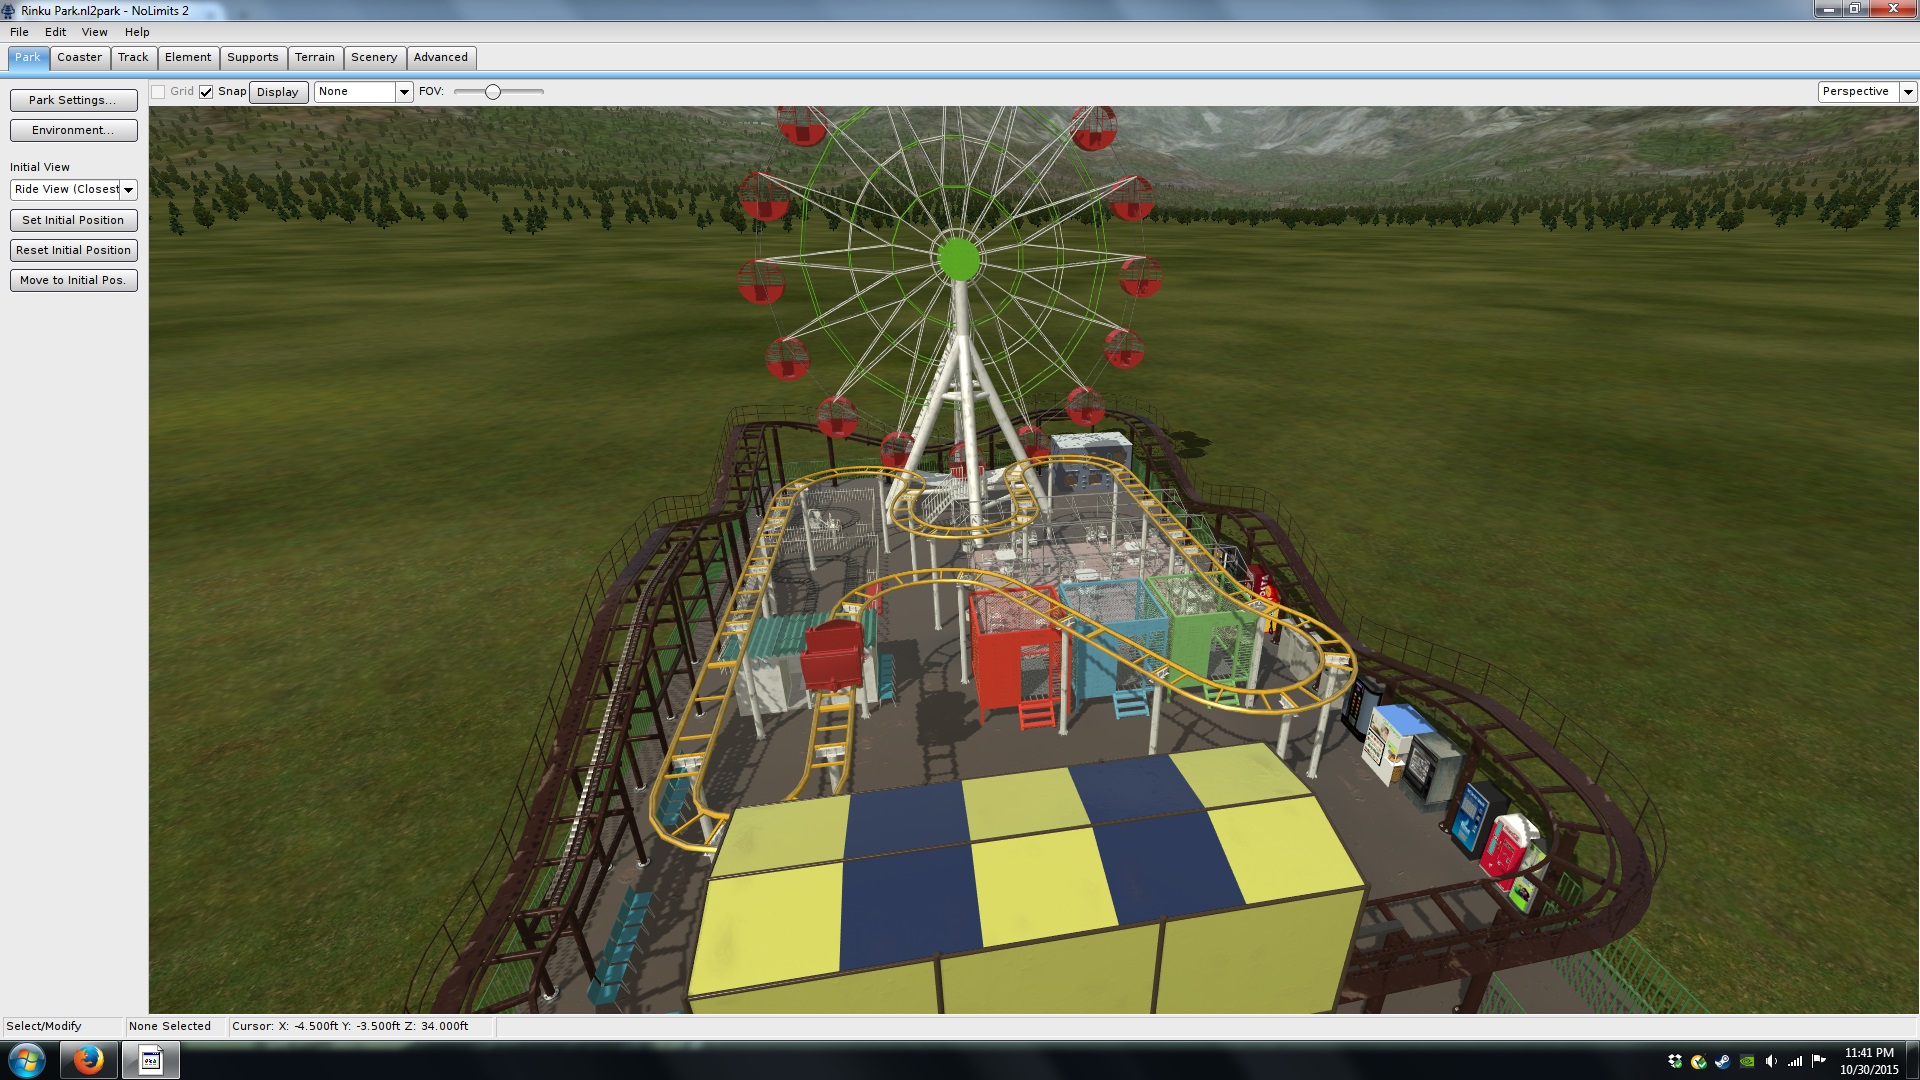1920x1080 pixels.
Task: Click the taskbar clock
Action: point(1868,1061)
